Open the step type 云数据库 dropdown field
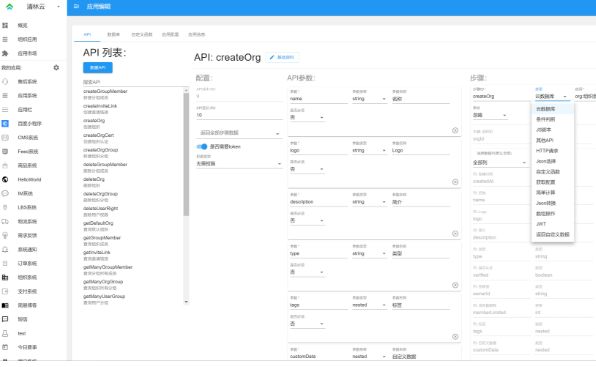596x367 pixels. coord(552,96)
